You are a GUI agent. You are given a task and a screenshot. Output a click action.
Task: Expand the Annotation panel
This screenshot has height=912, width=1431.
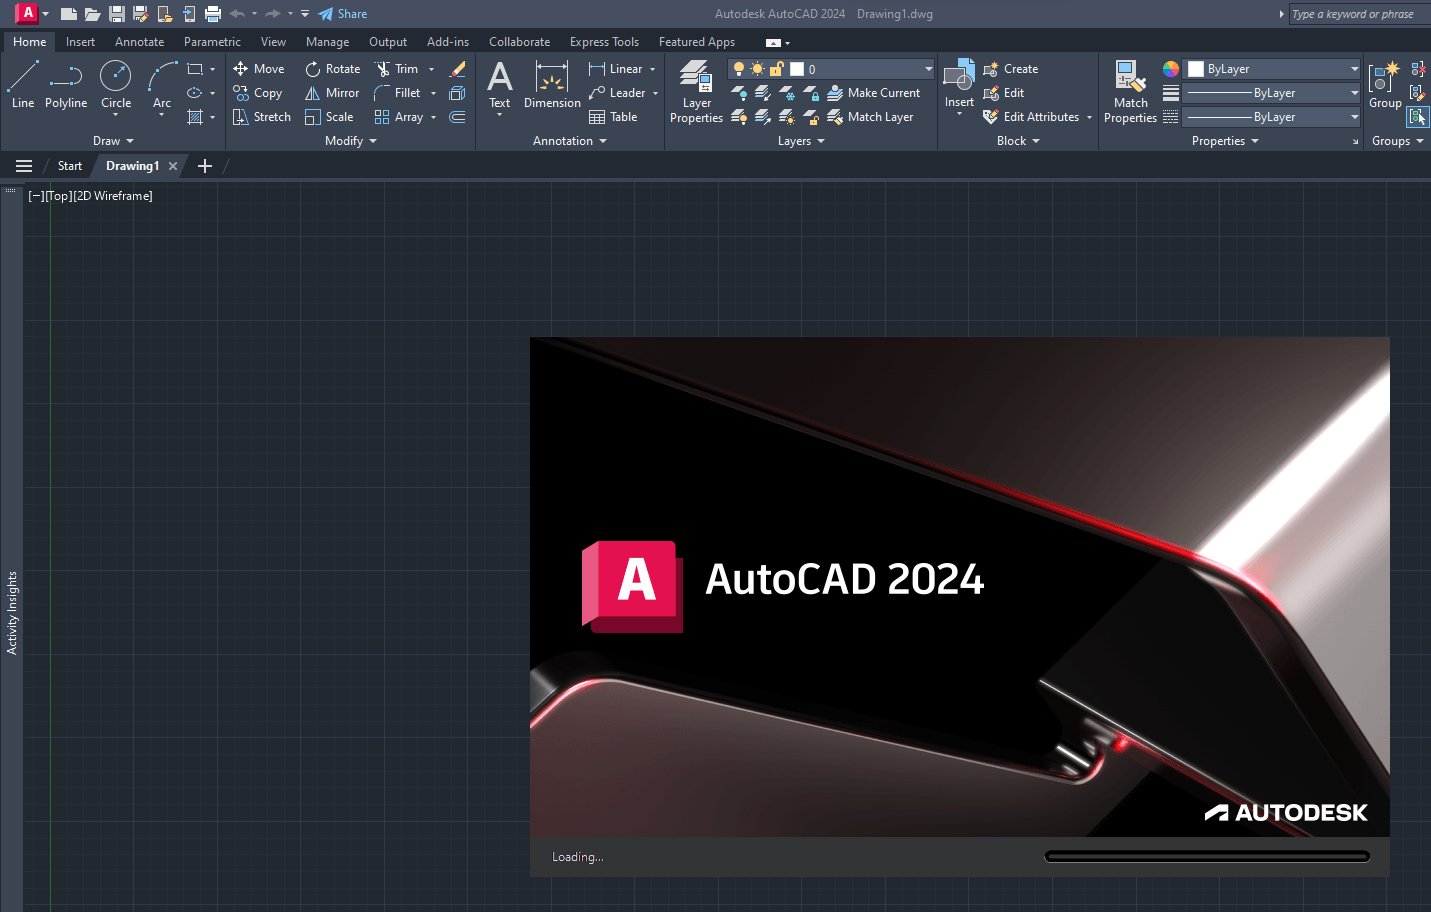(570, 141)
